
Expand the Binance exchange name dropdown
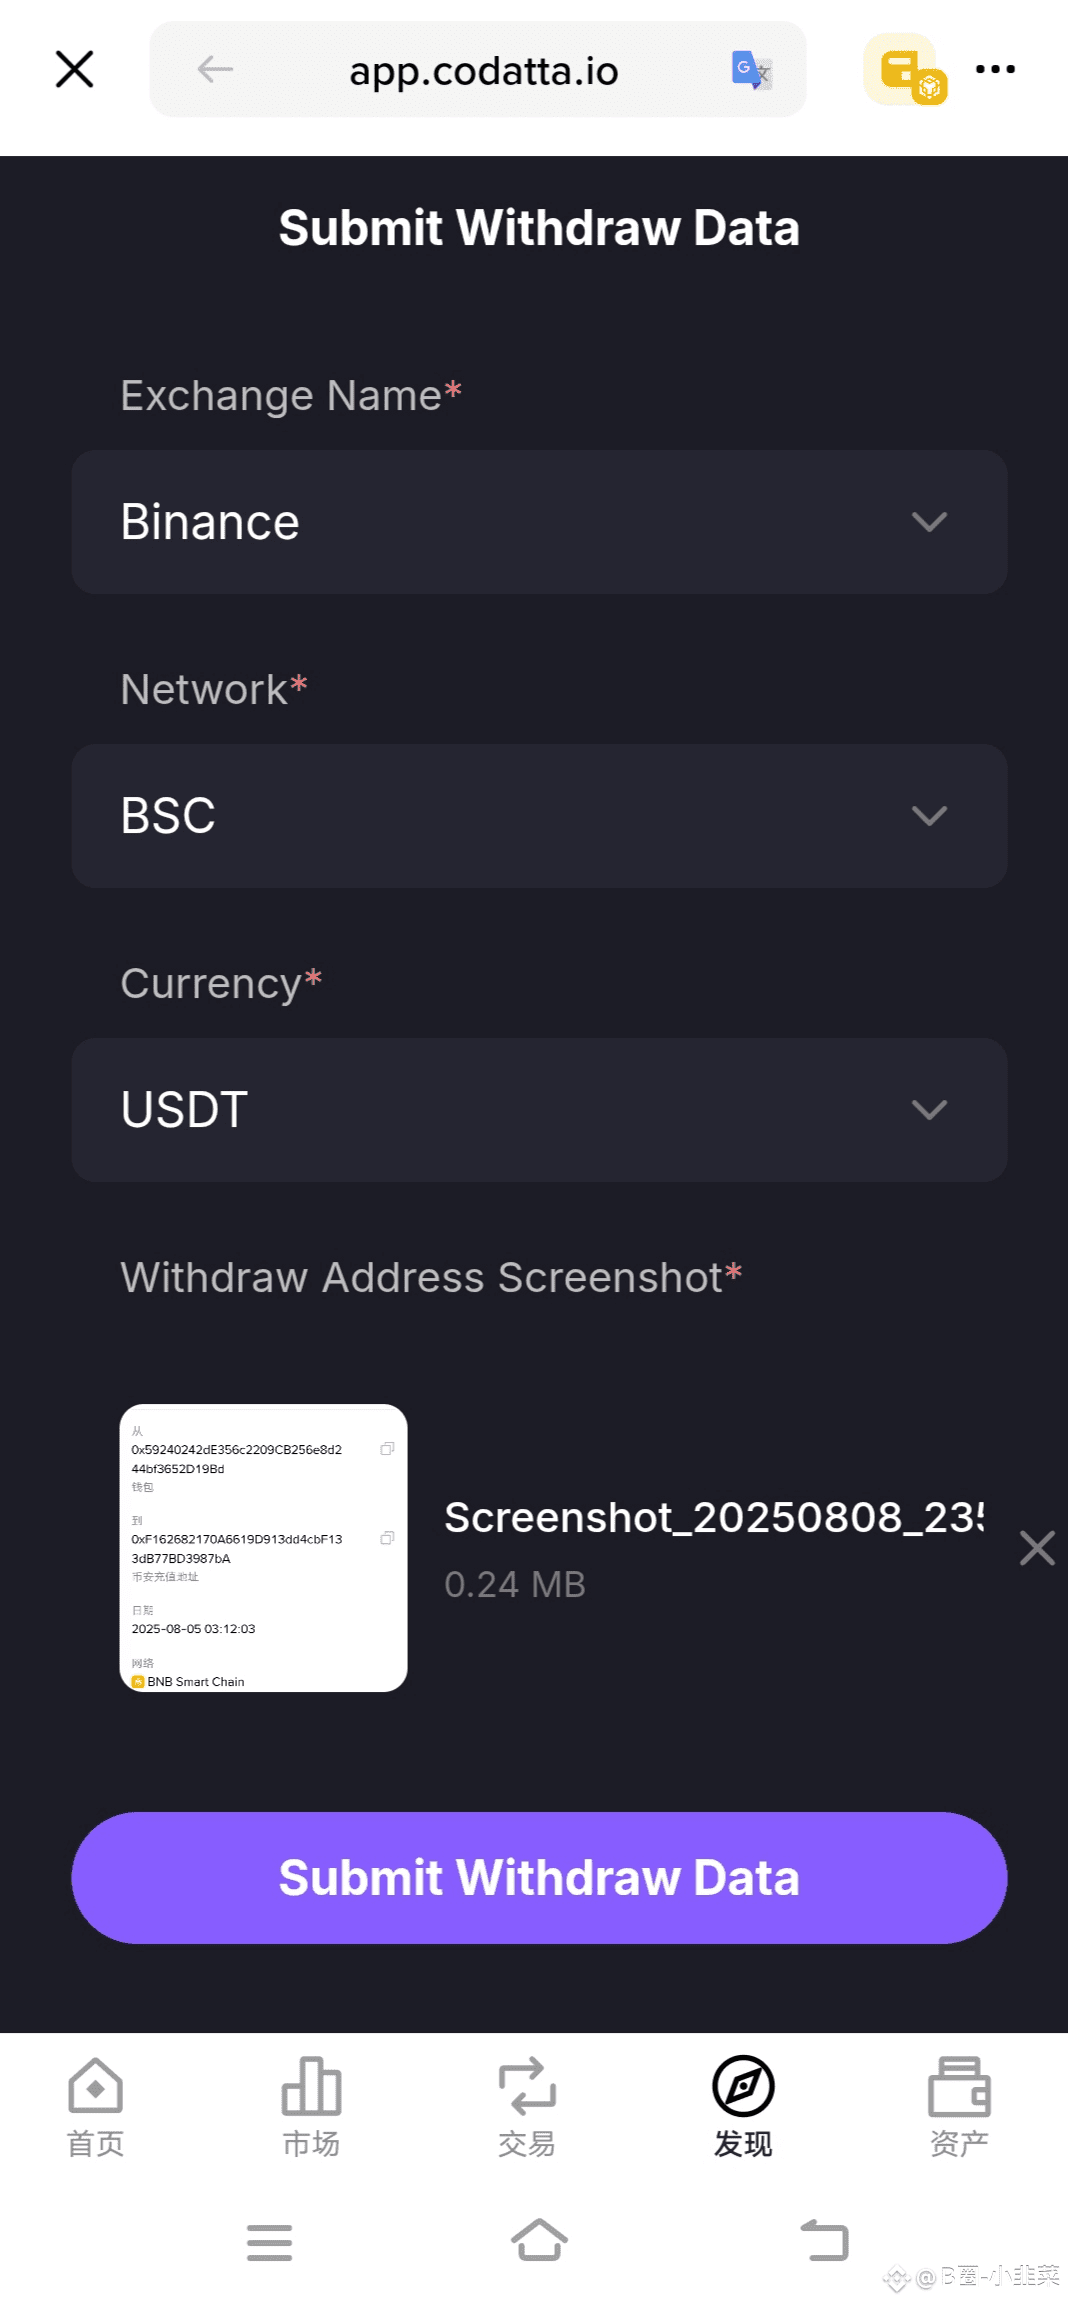coord(539,522)
